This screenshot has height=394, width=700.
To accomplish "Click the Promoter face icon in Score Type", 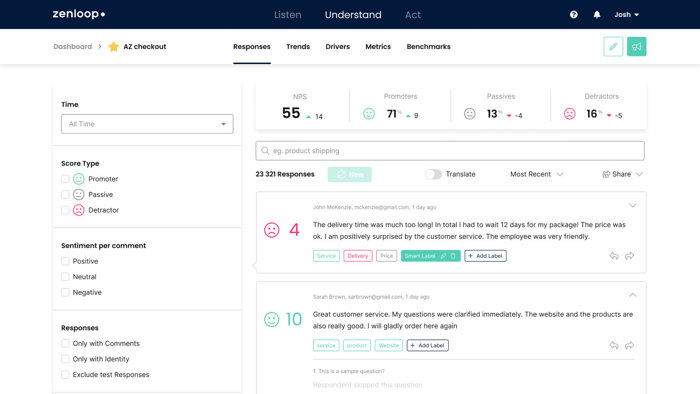I will (x=79, y=179).
